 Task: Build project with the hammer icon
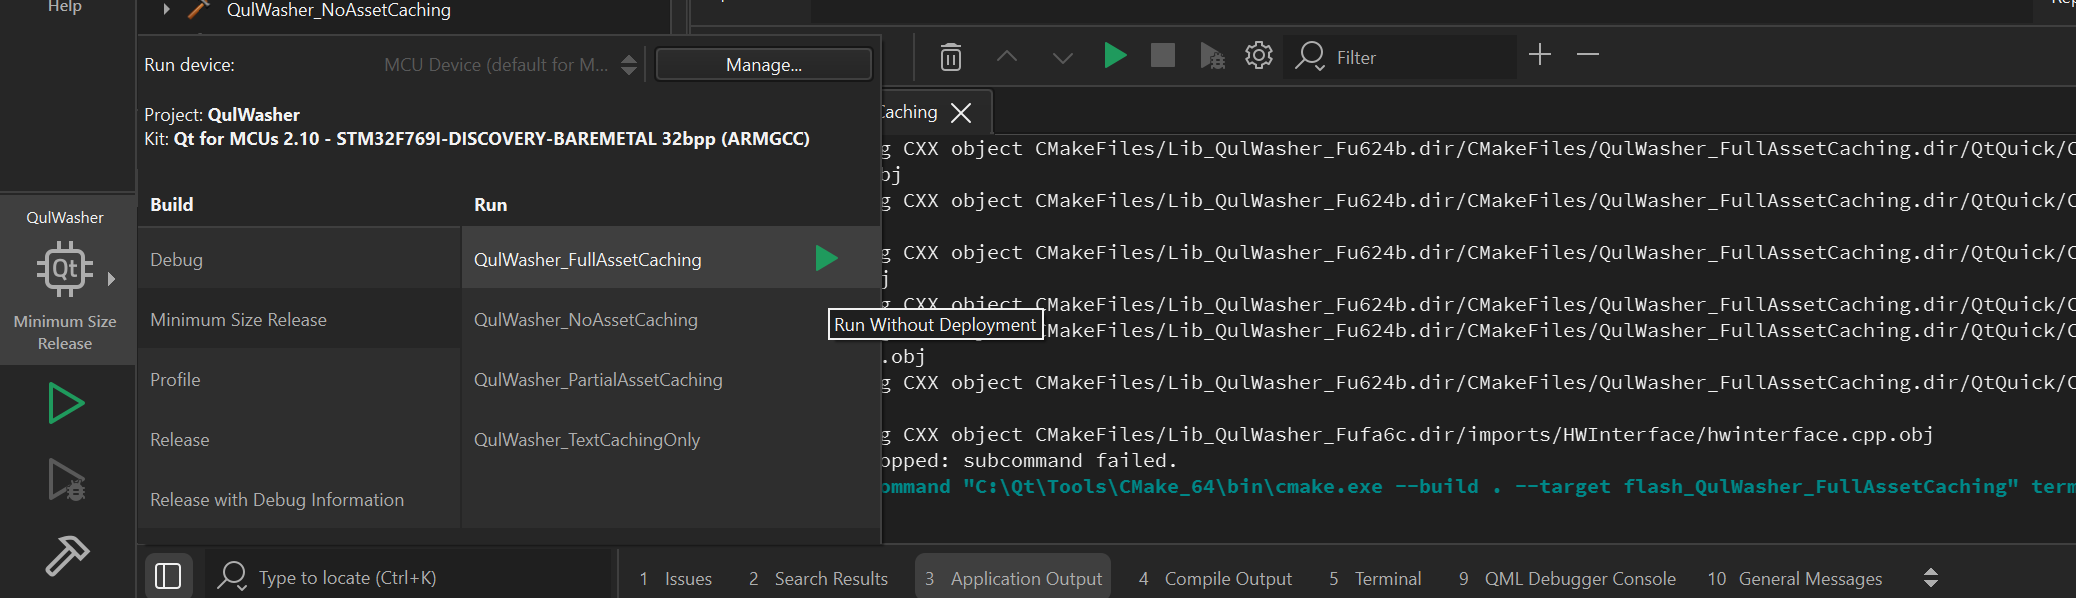67,555
